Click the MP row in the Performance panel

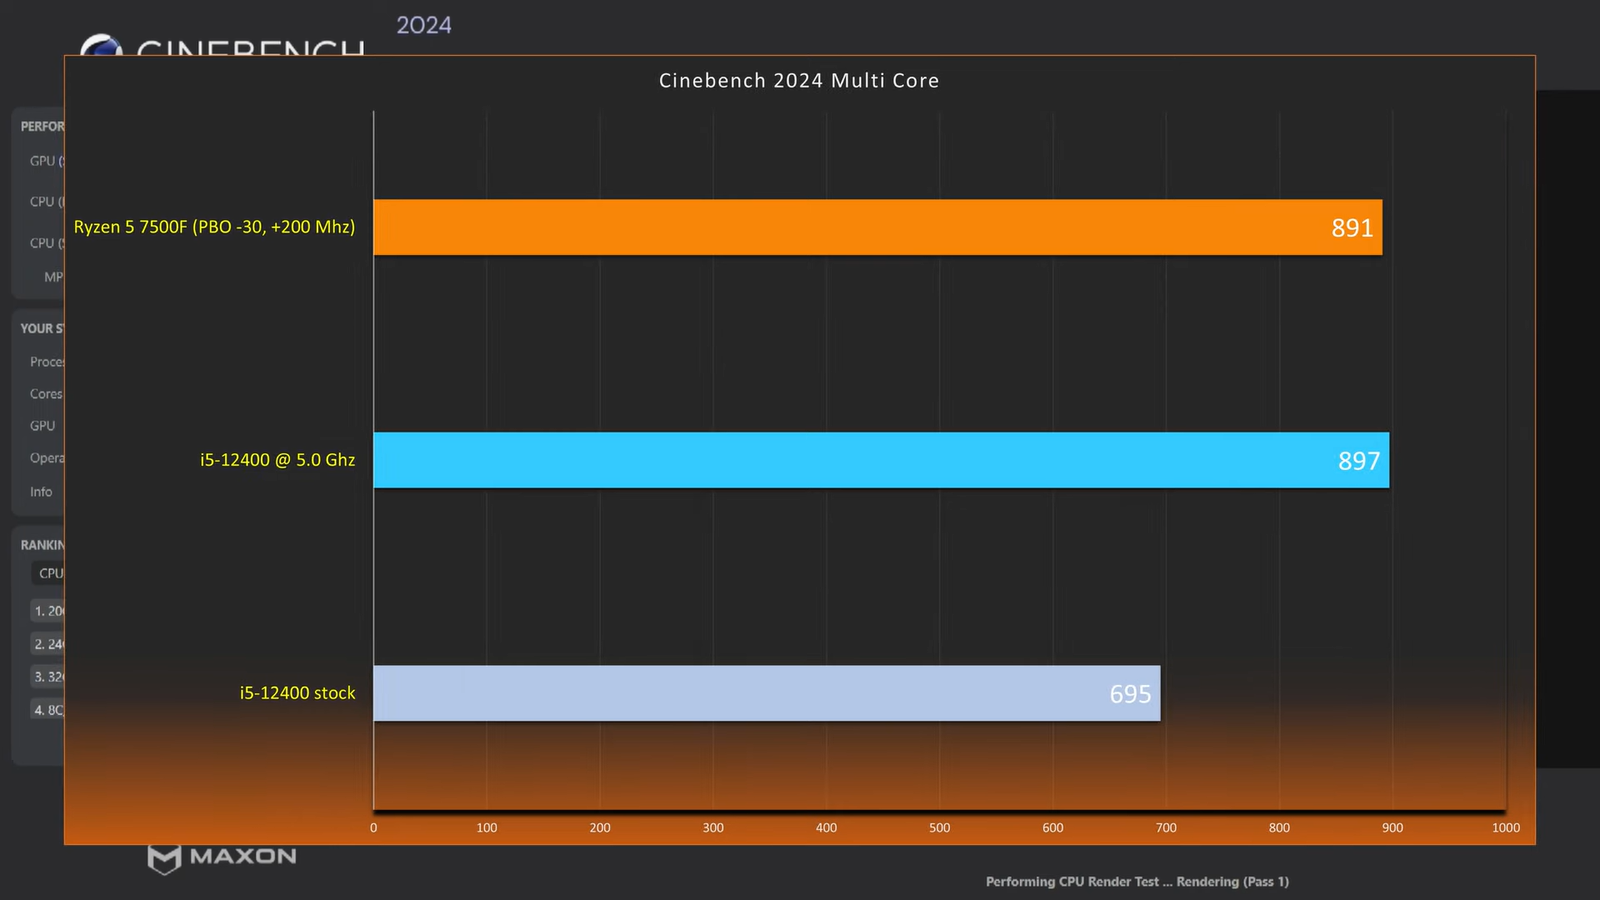point(53,277)
